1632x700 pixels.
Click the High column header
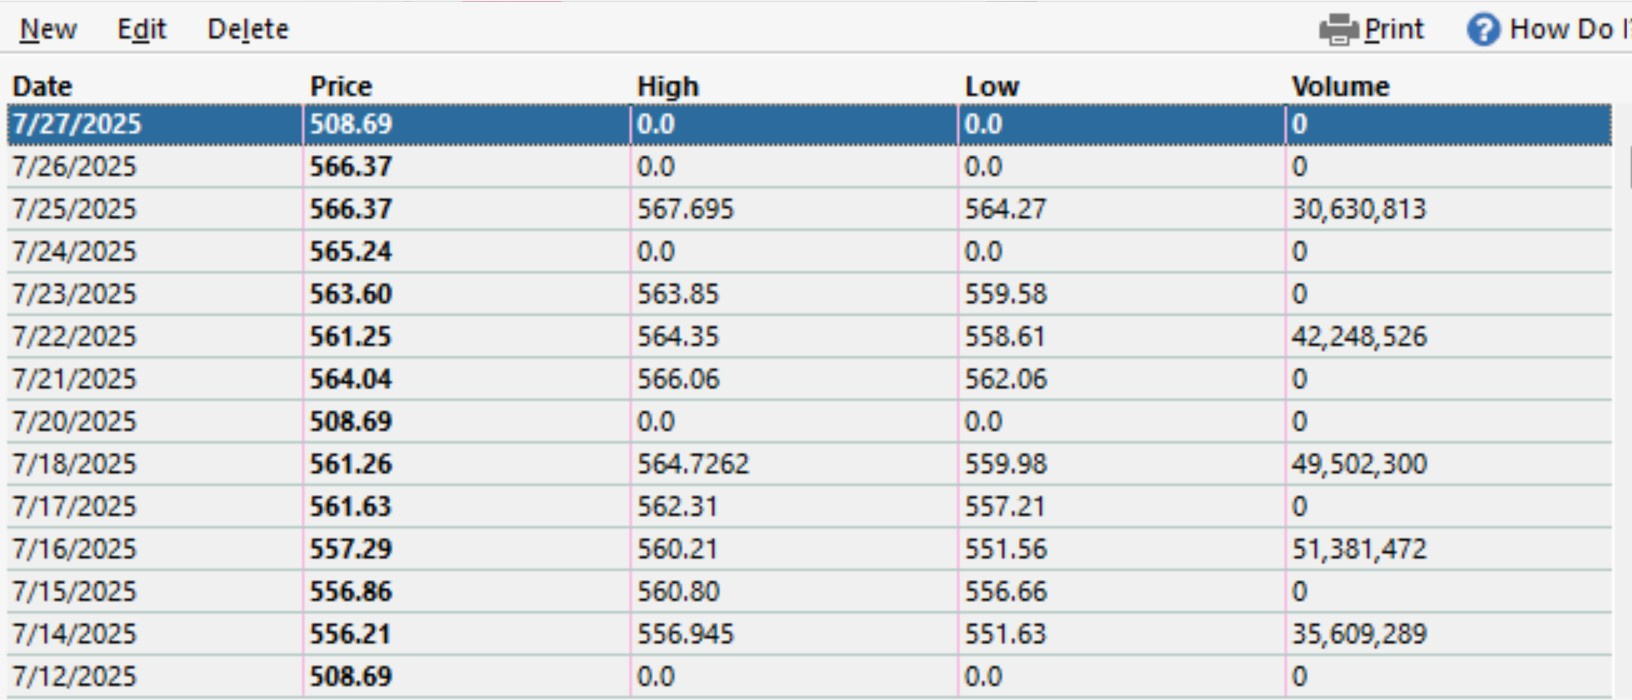pyautogui.click(x=668, y=86)
